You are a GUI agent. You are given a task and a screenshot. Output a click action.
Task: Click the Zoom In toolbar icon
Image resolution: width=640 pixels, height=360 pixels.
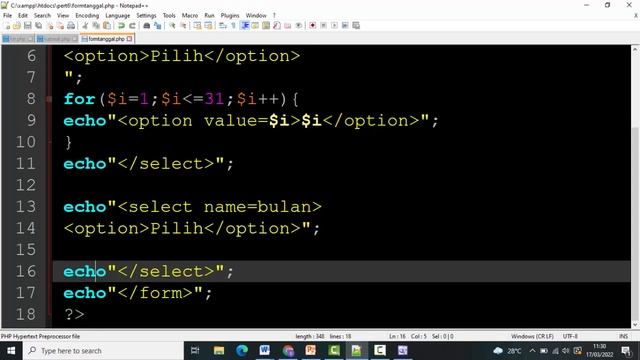172,25
